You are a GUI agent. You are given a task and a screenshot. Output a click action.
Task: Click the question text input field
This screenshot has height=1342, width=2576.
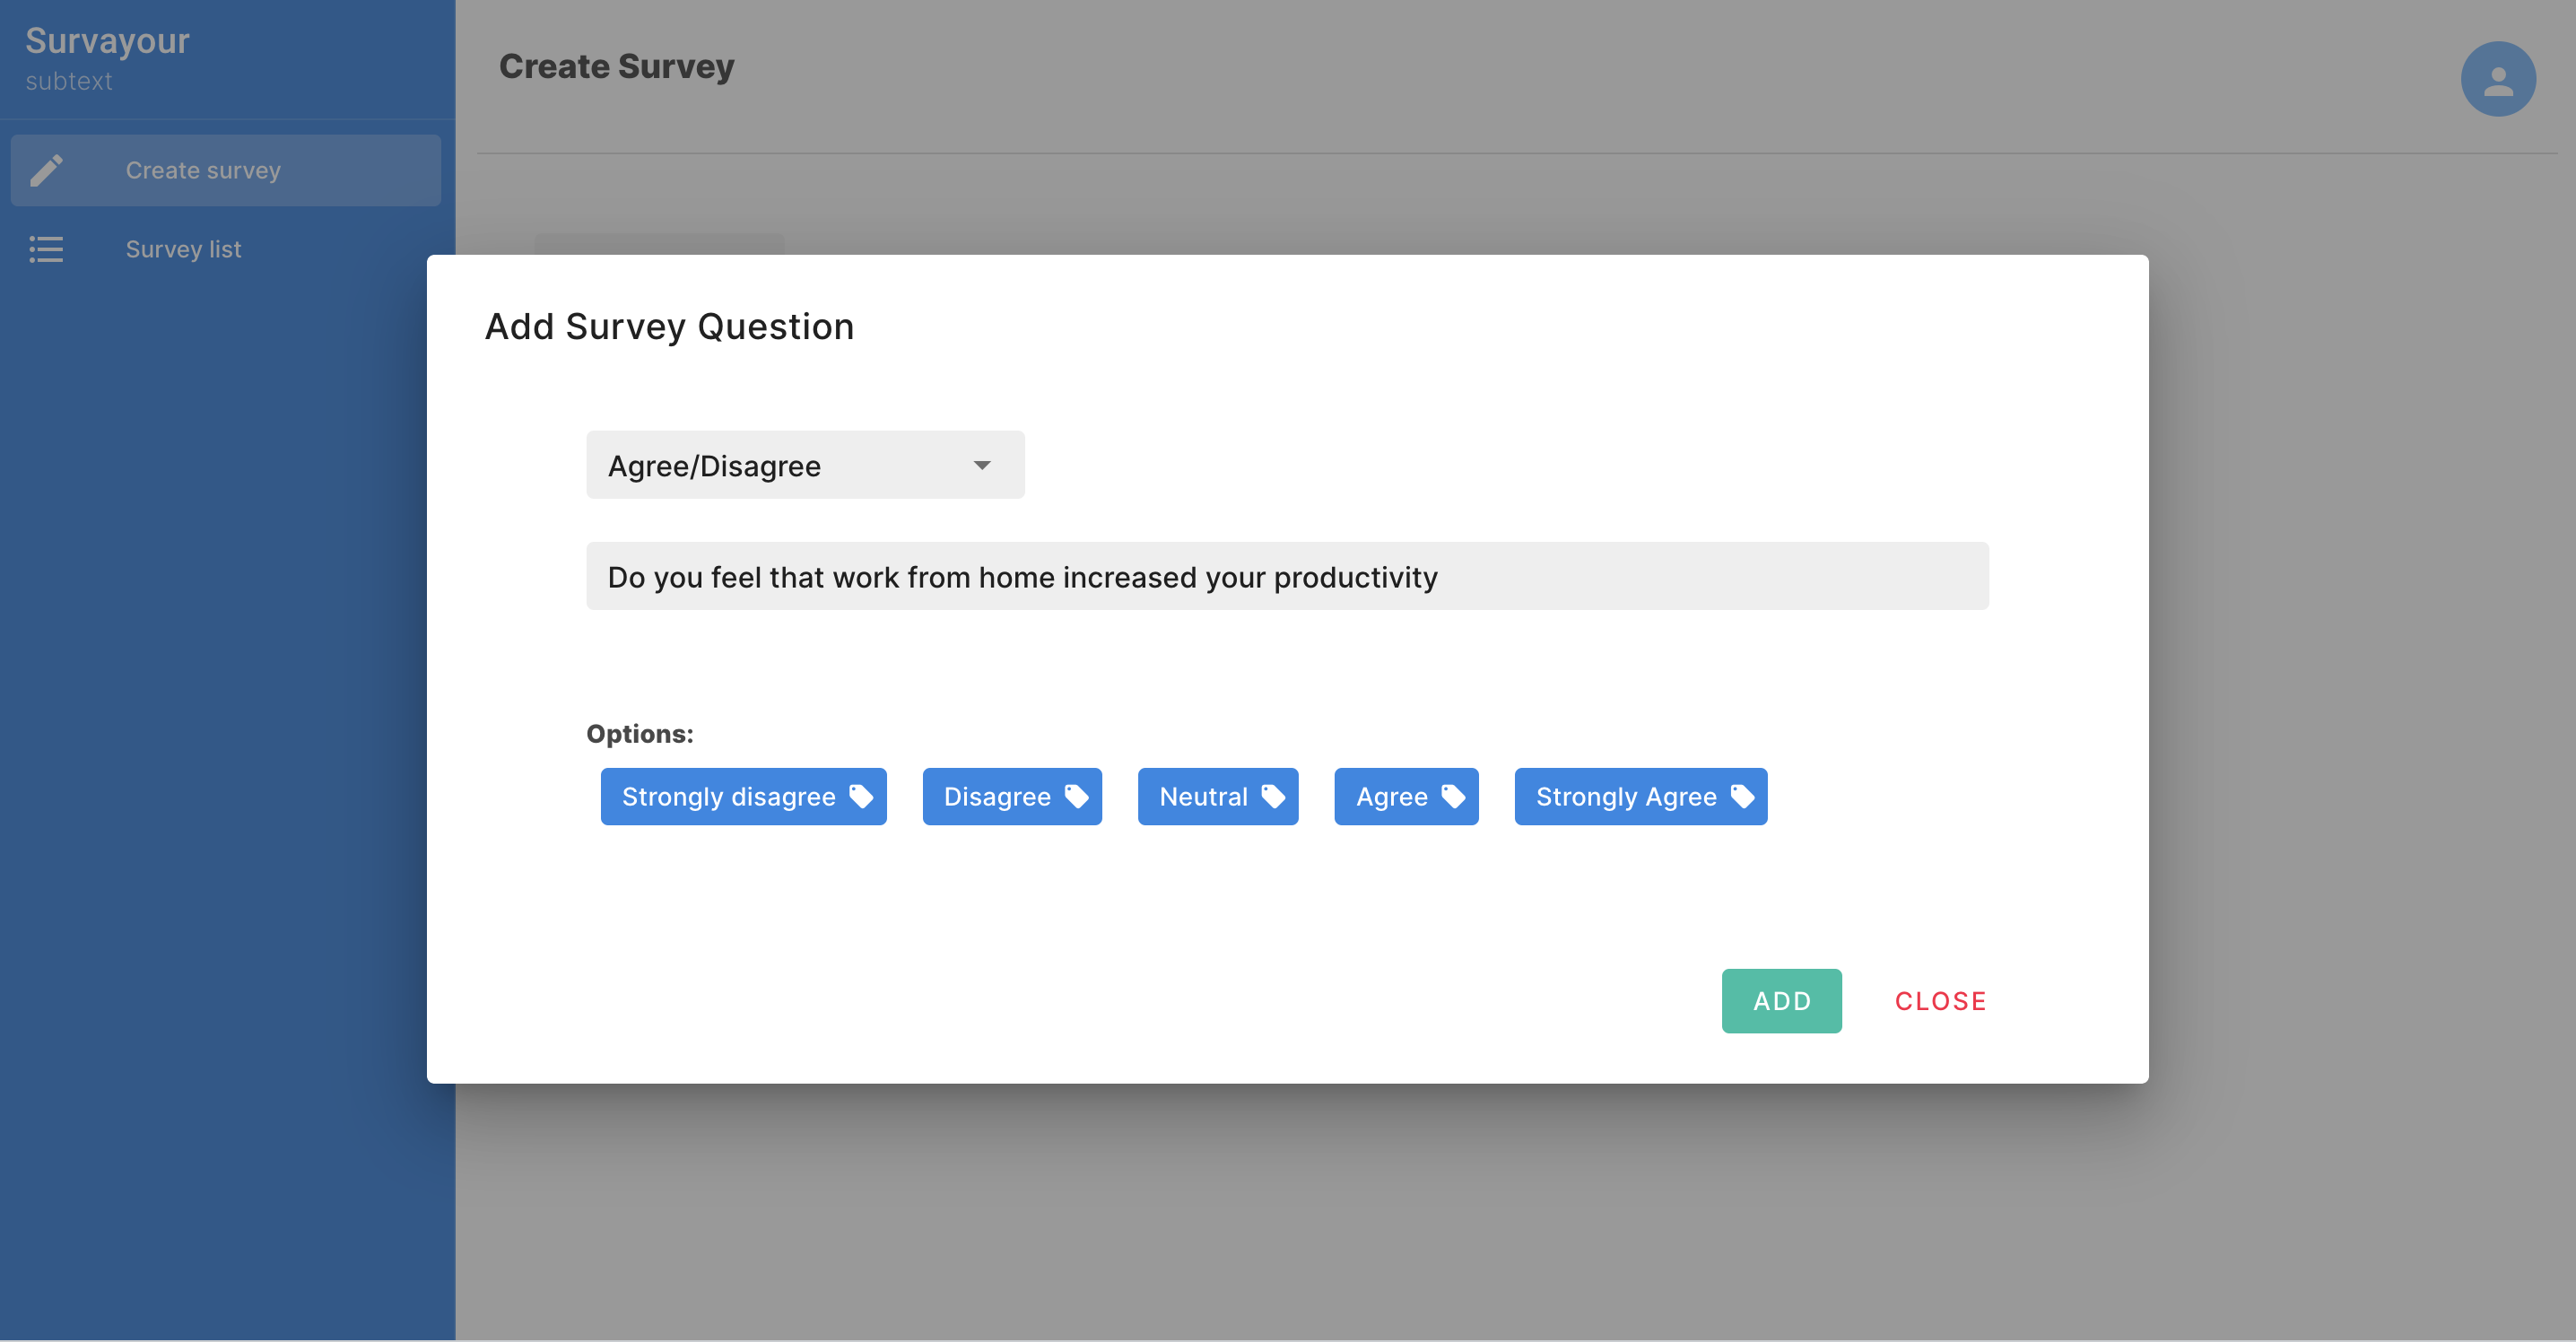point(1286,576)
